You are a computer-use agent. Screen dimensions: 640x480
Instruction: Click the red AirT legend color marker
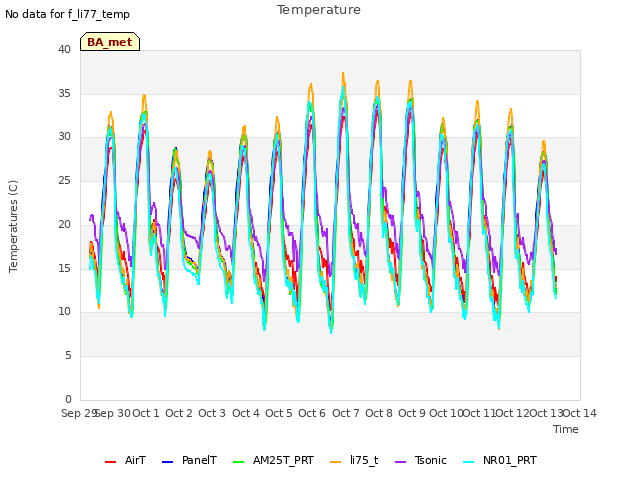[x=110, y=462]
